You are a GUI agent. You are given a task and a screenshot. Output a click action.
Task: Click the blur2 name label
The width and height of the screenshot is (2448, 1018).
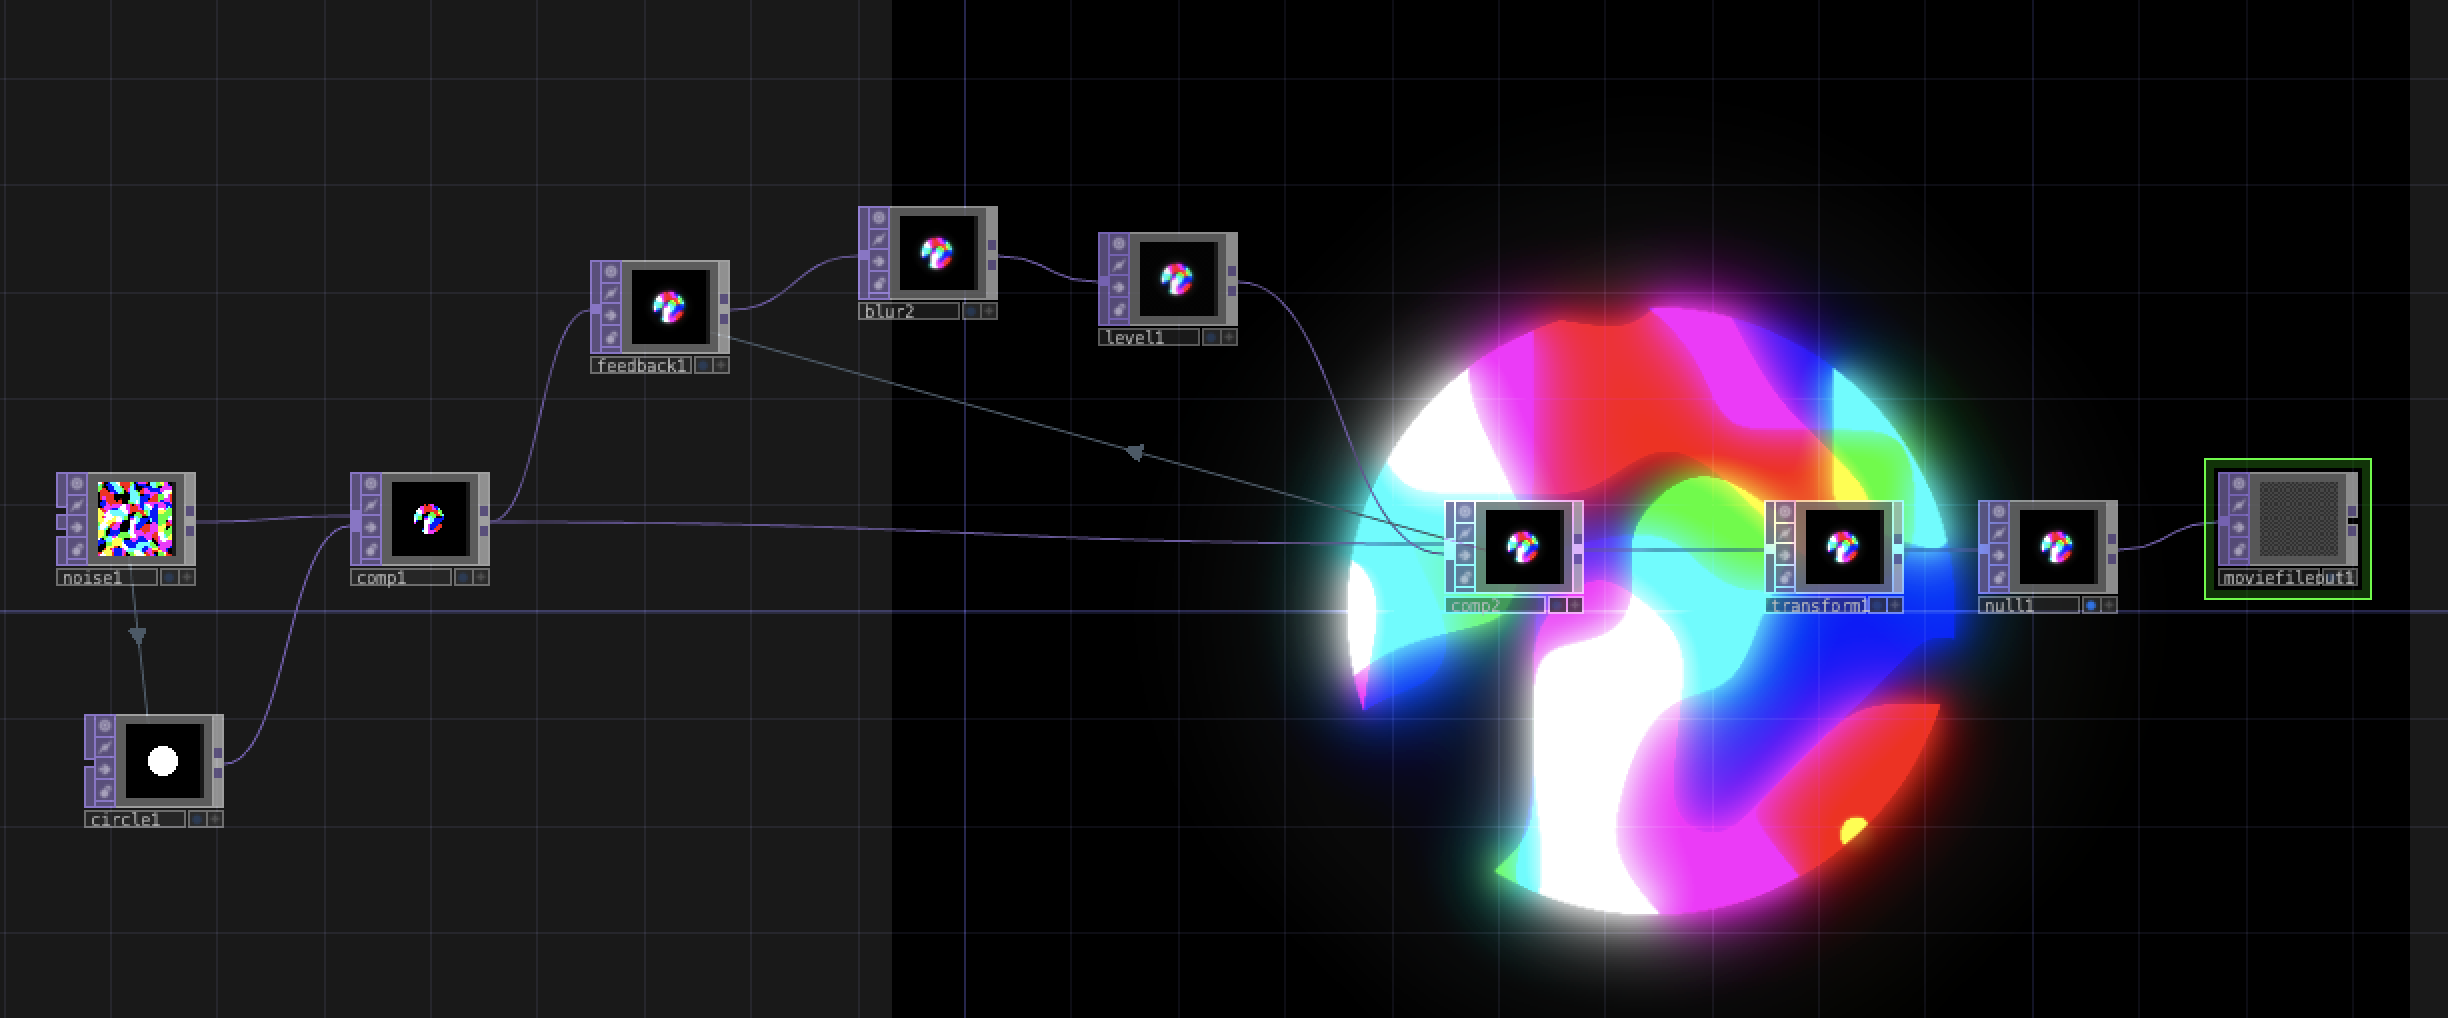[x=909, y=312]
